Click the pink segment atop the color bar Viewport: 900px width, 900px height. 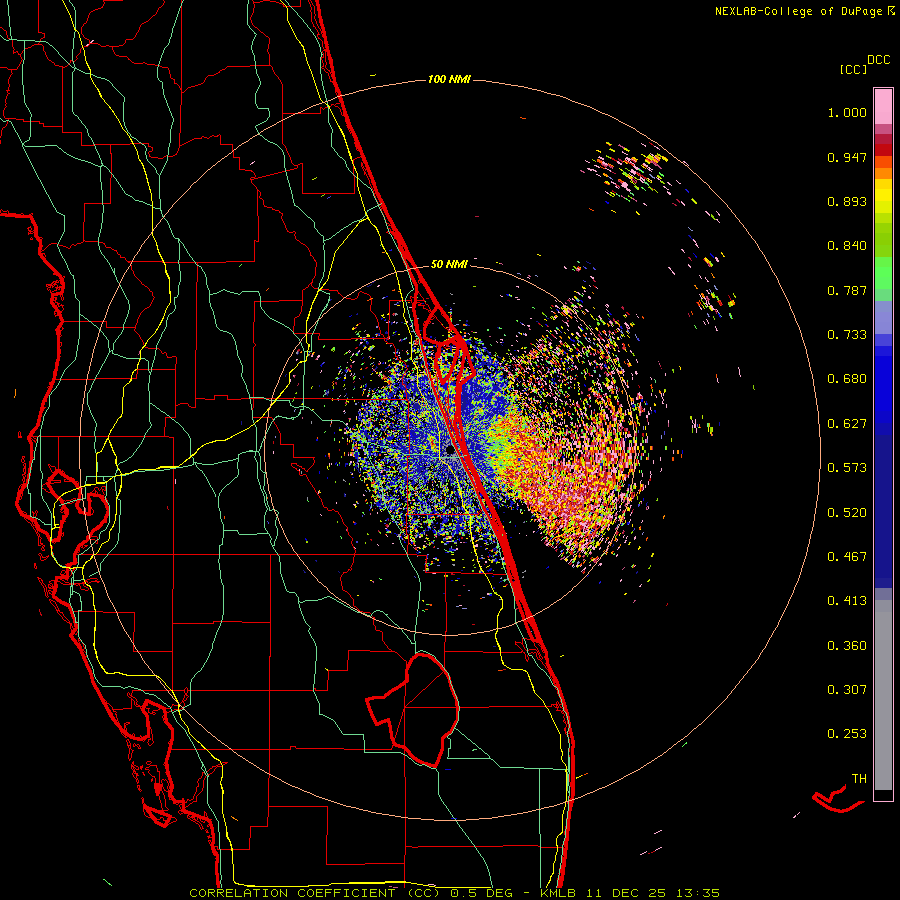[x=883, y=106]
